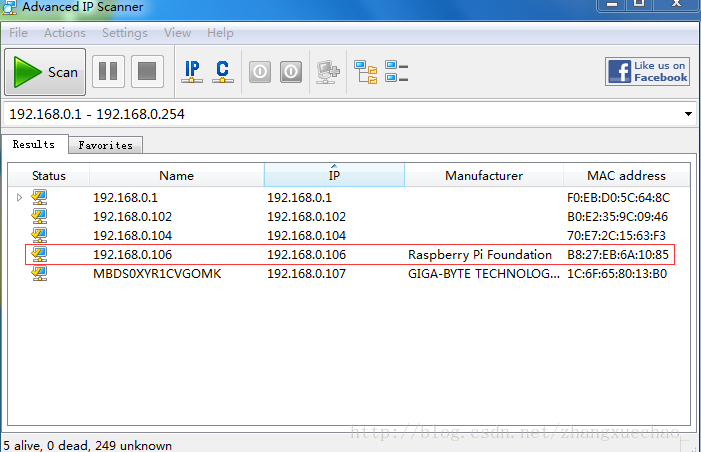Click the class C subnet icon
Image resolution: width=701 pixels, height=452 pixels.
(223, 72)
